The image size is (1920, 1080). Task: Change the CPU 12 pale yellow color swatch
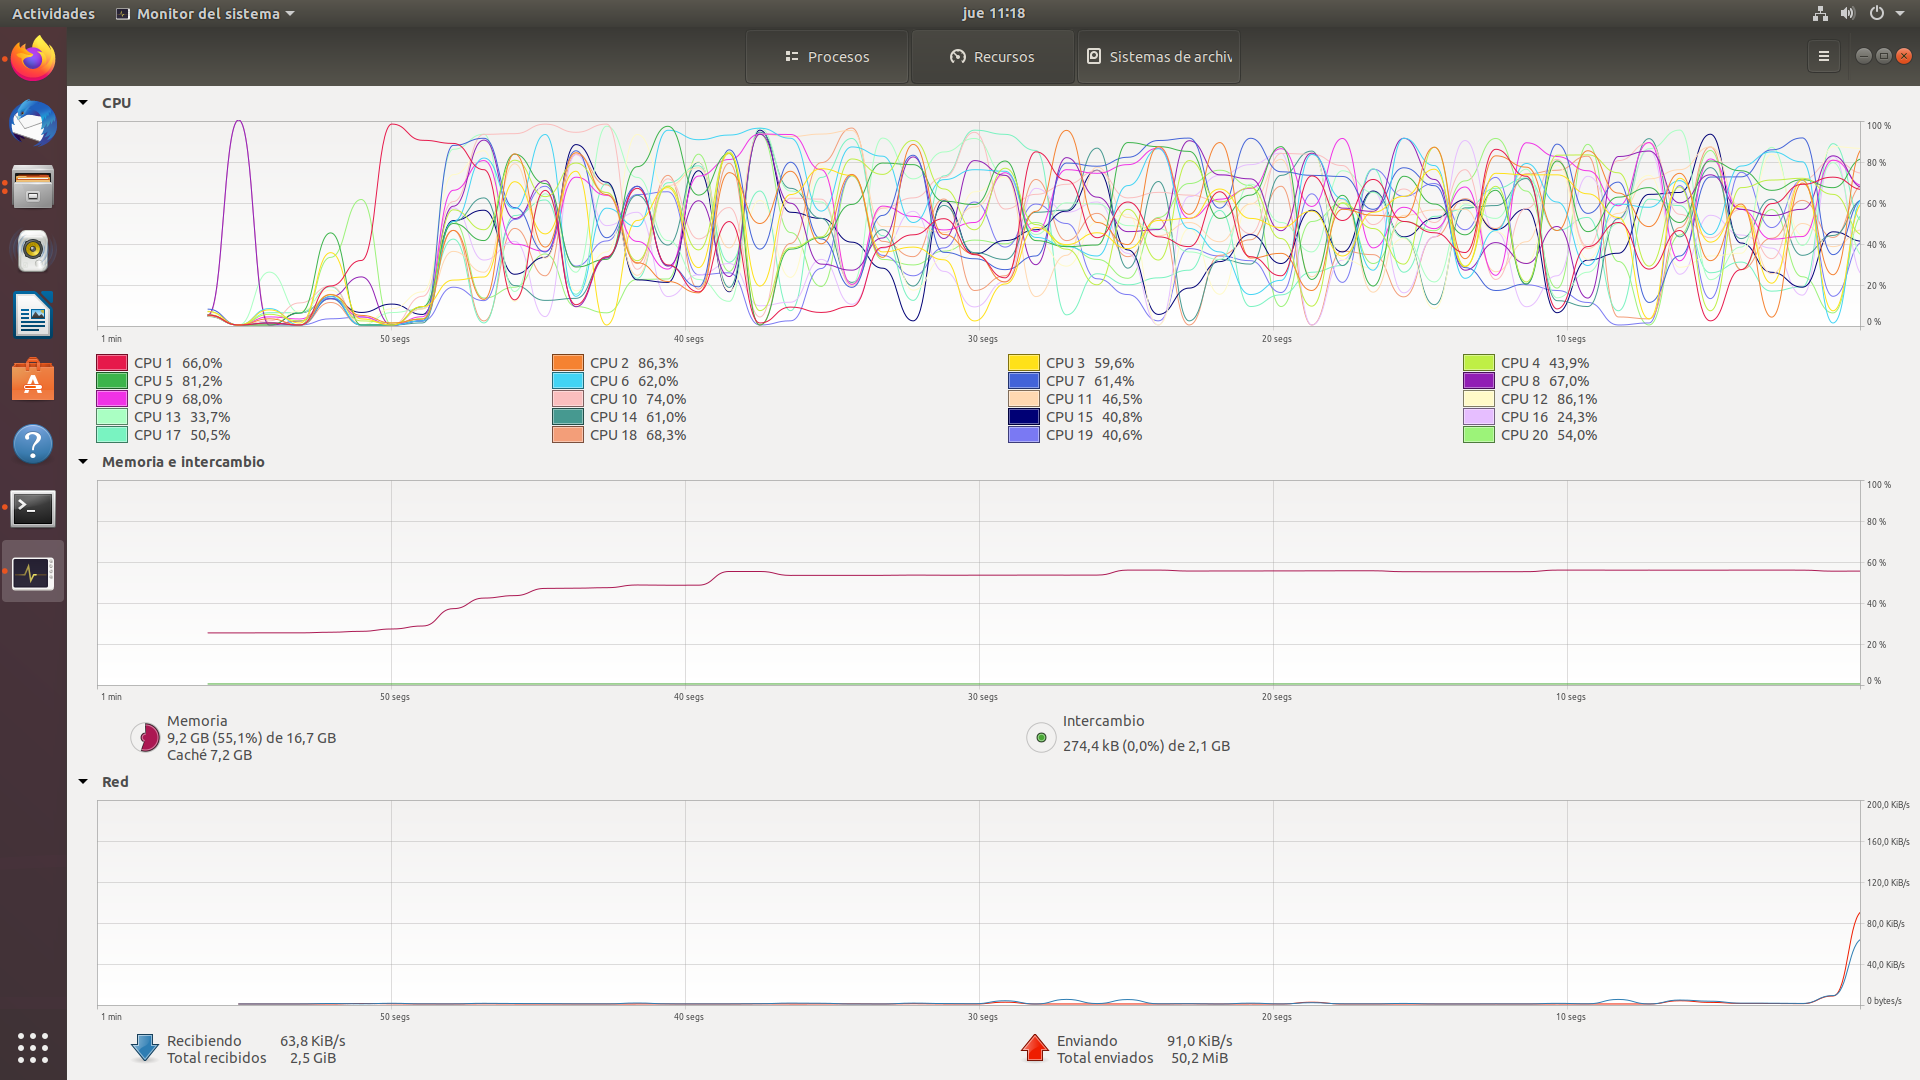tap(1478, 399)
